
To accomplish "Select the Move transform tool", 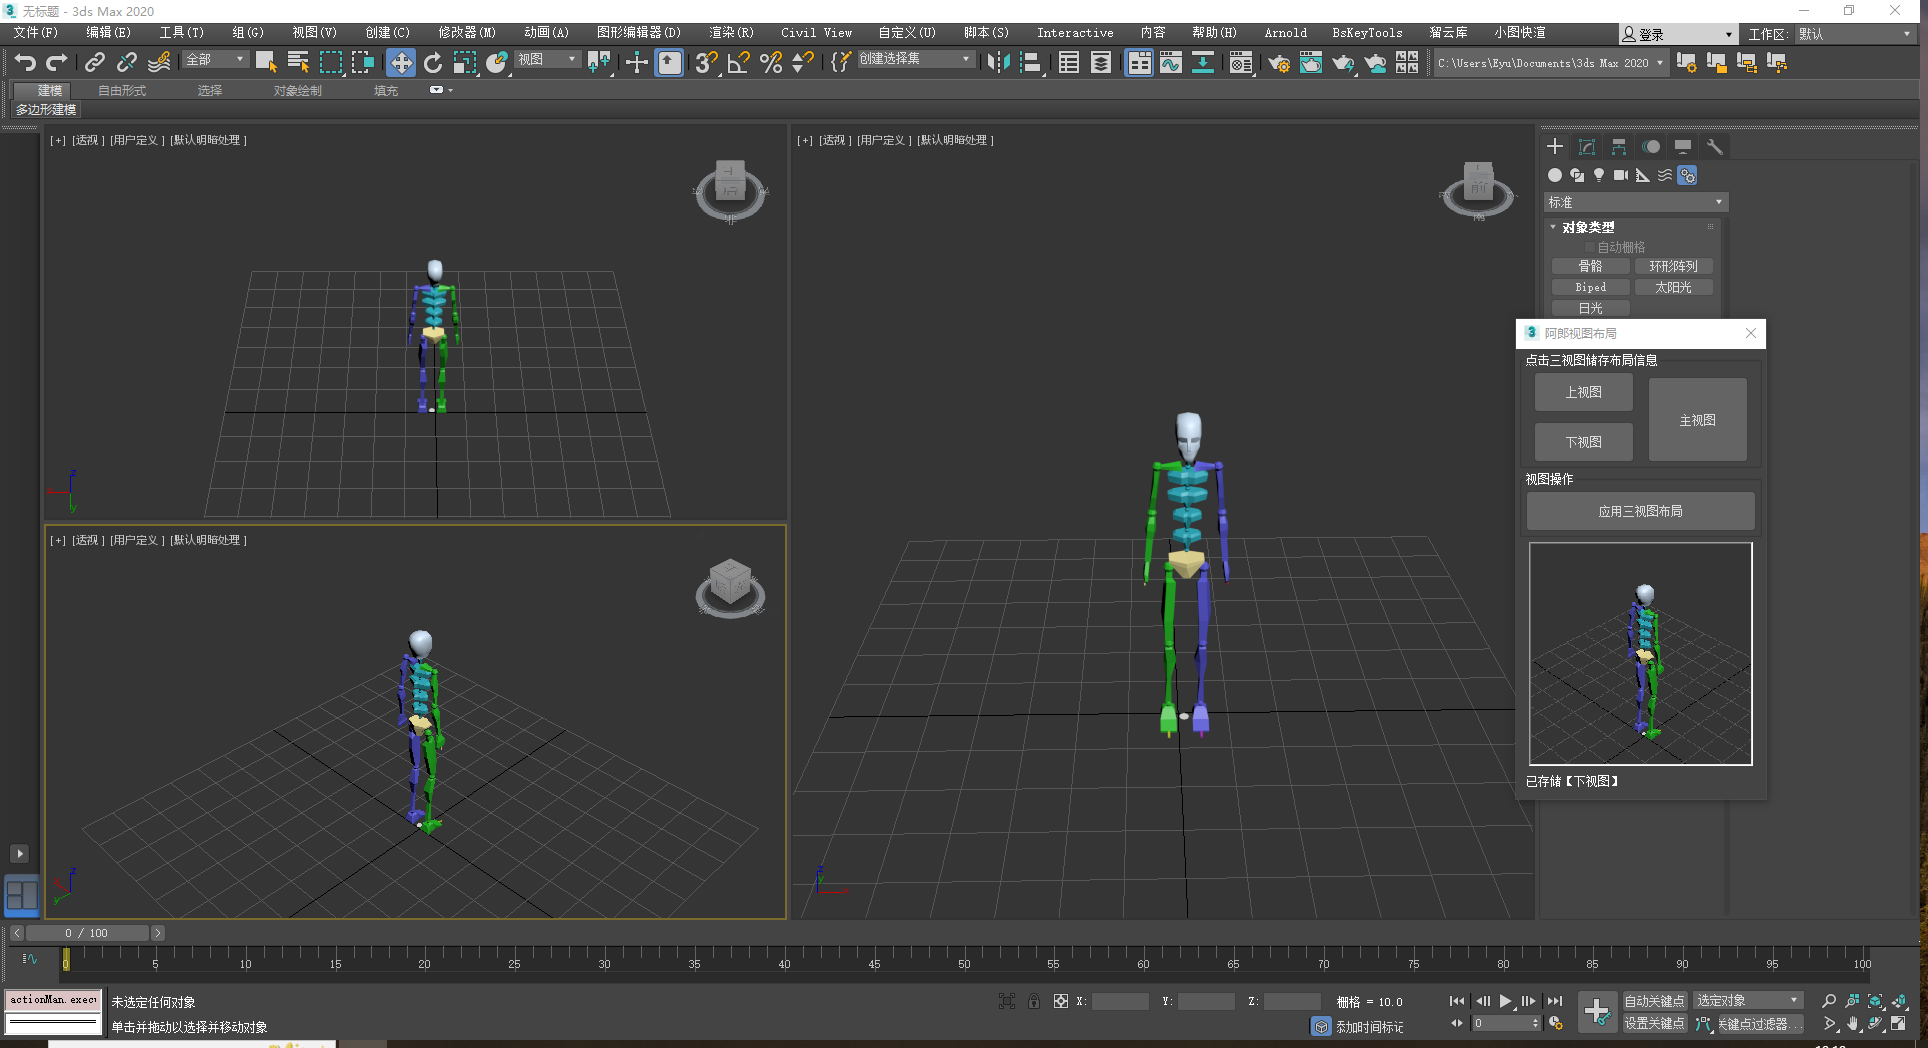I will [x=400, y=63].
